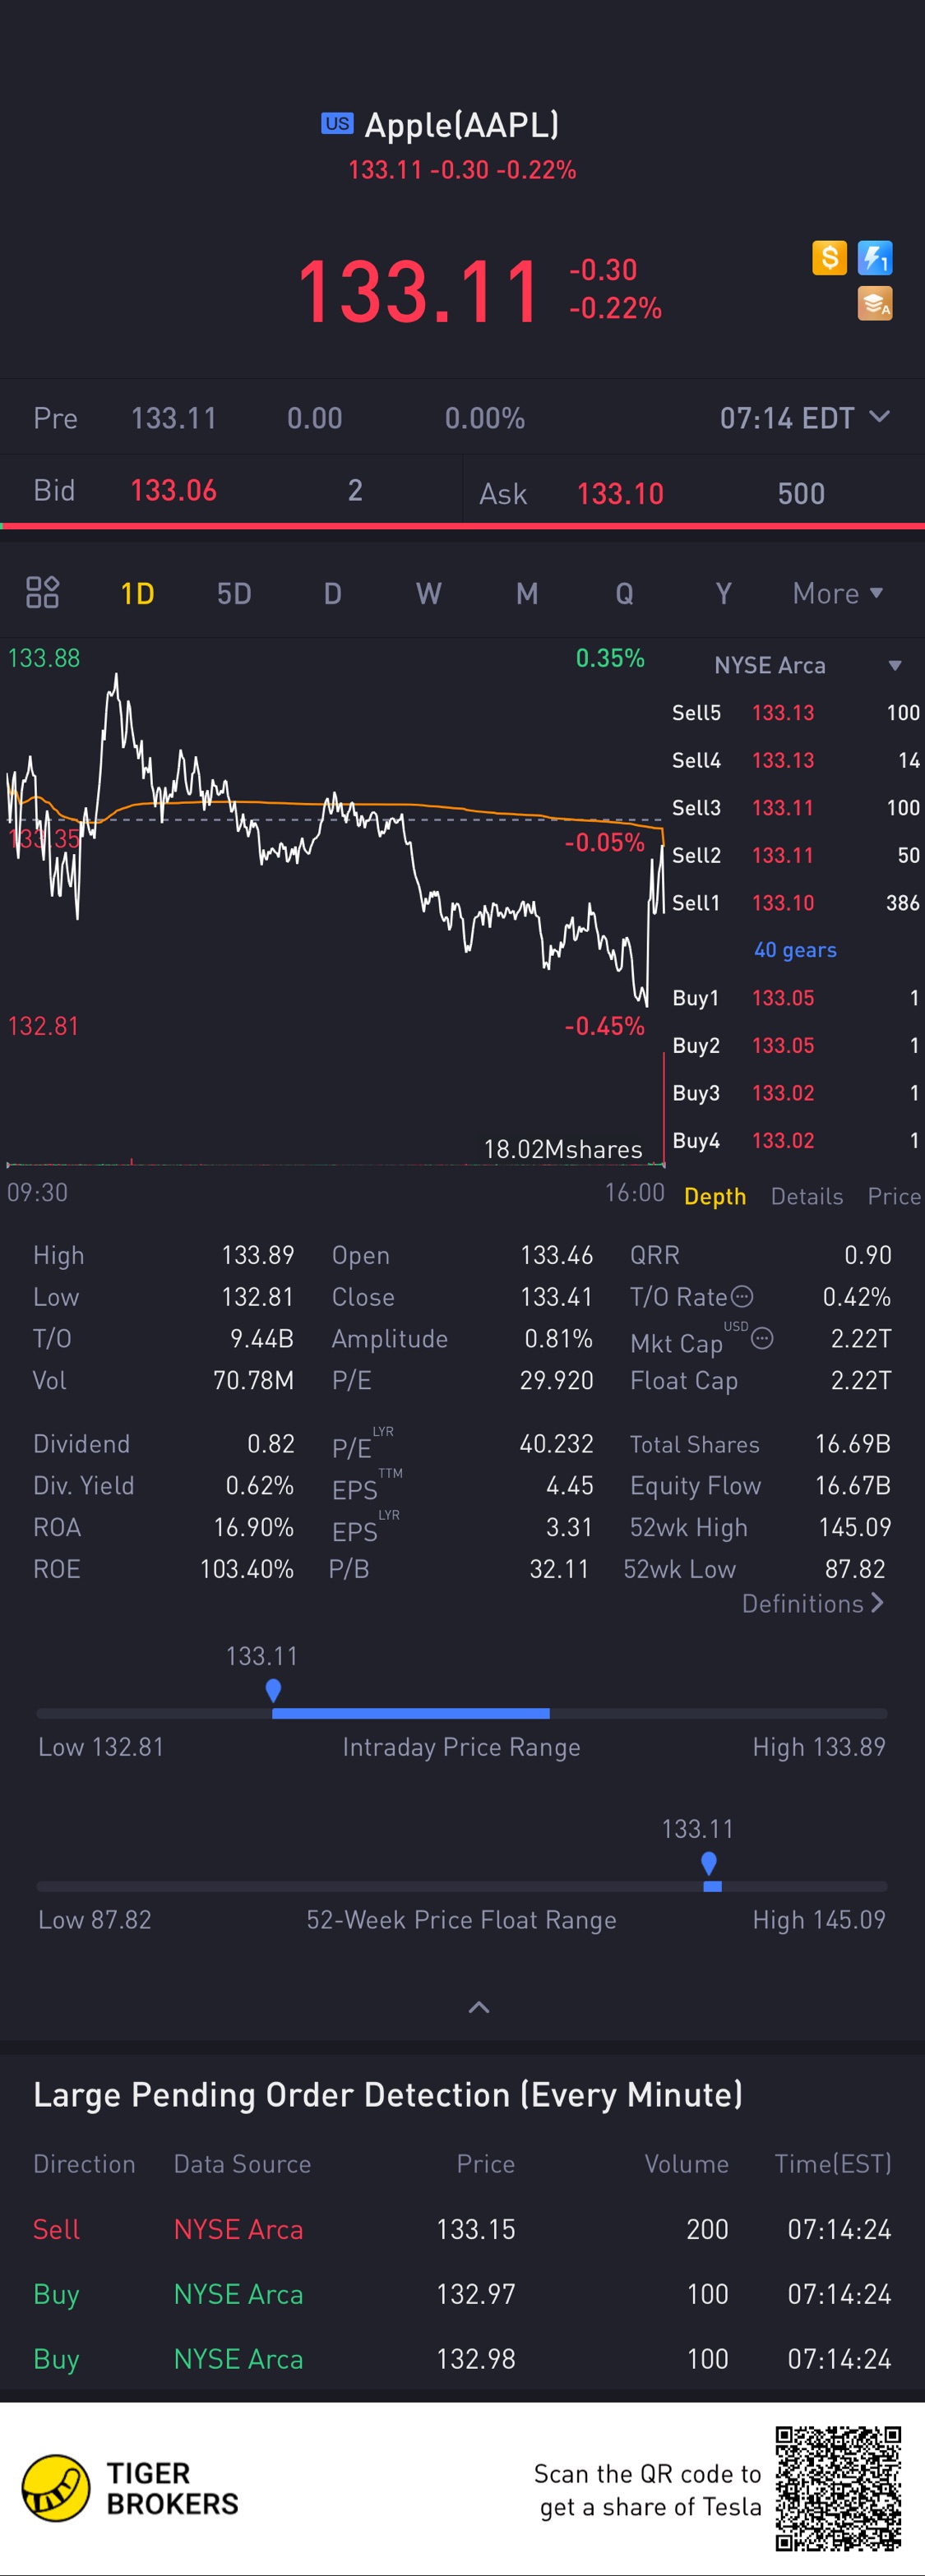Tap the Mkt Cap currency info icon
The height and width of the screenshot is (2576, 925).
762,1338
